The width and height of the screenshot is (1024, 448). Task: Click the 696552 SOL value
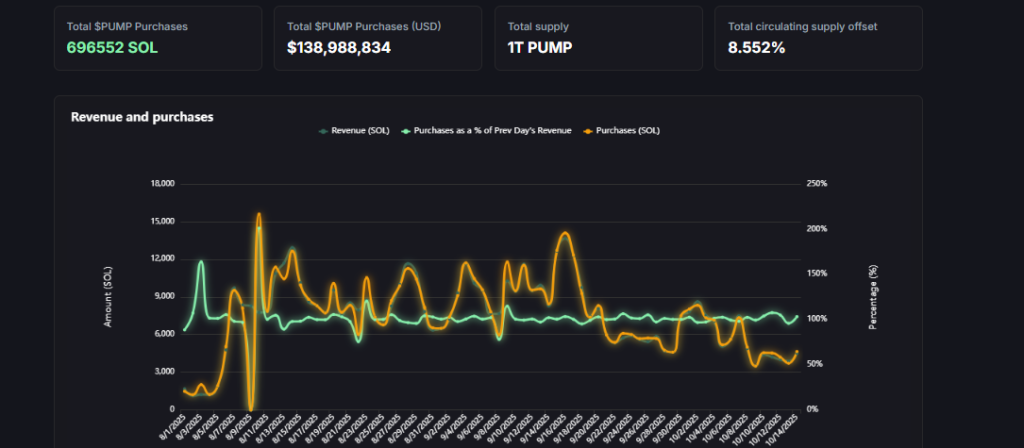pyautogui.click(x=112, y=47)
